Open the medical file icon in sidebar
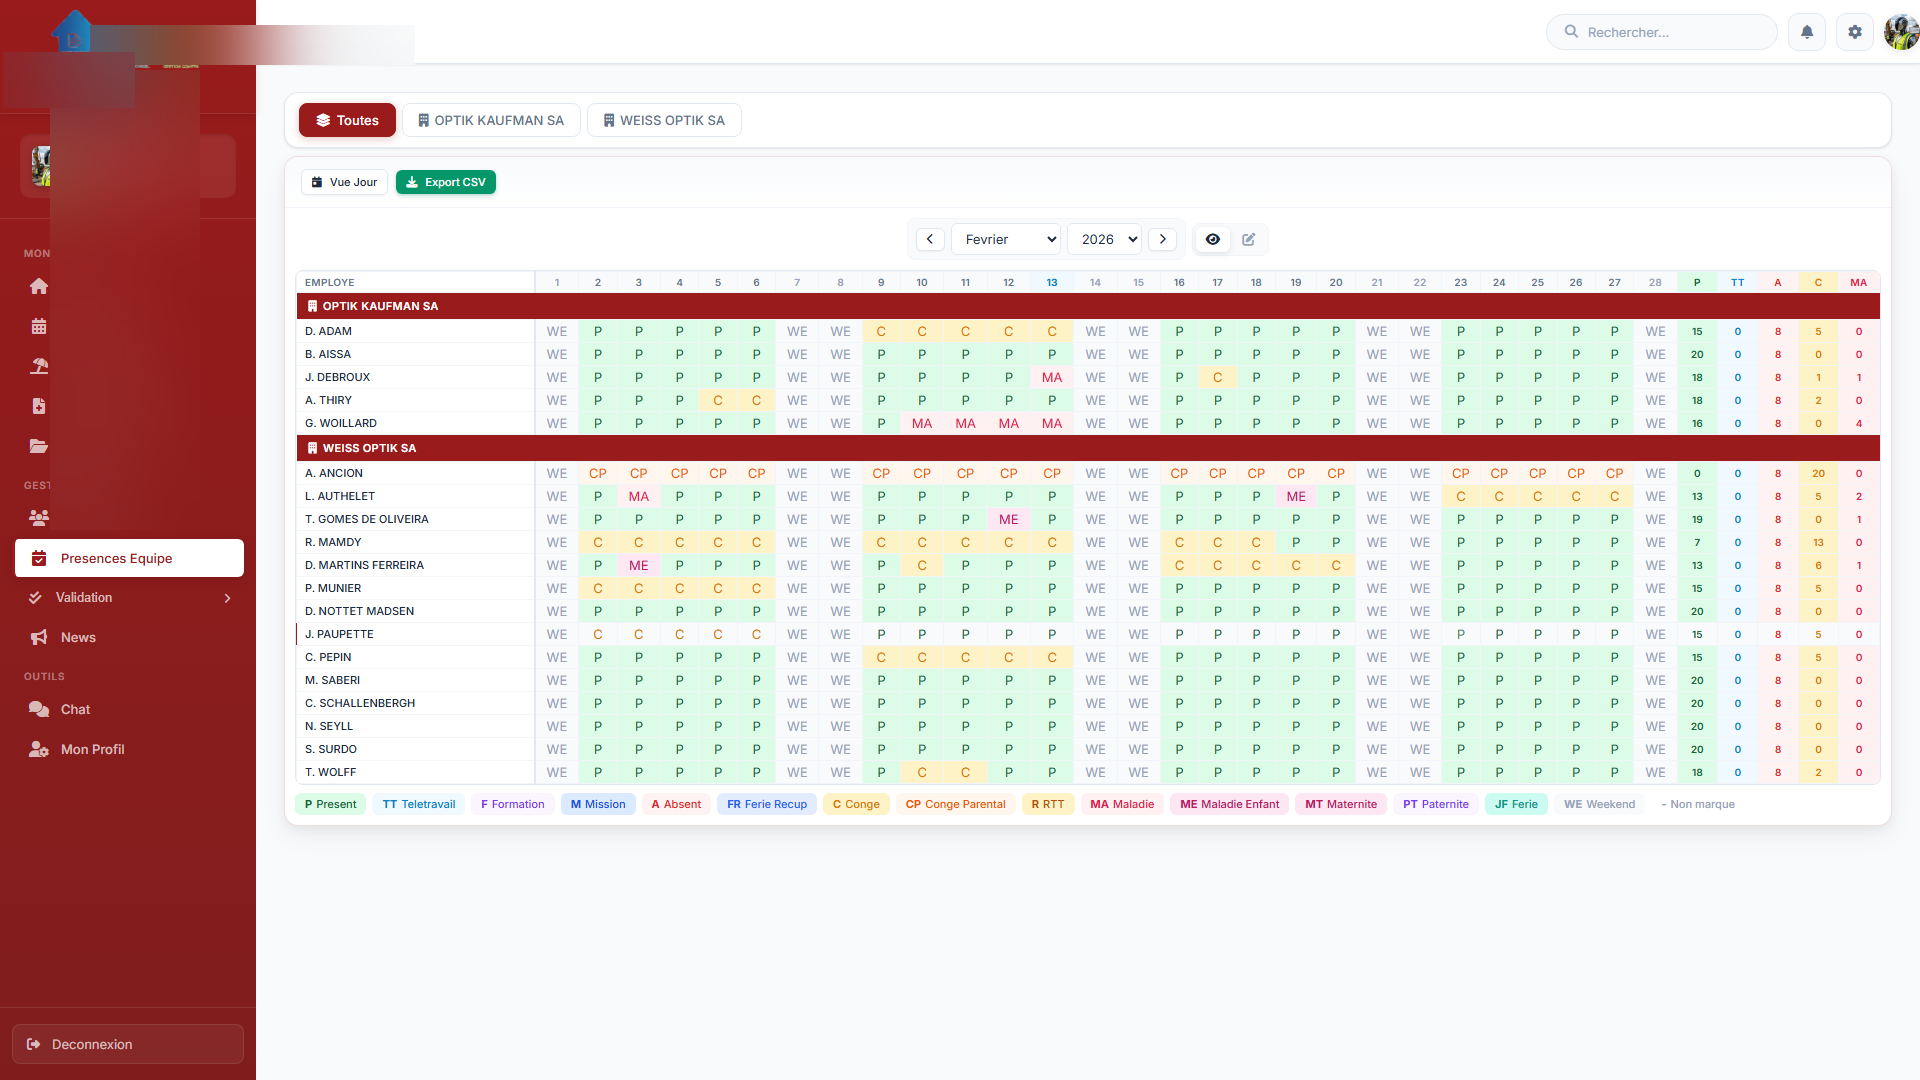 [39, 406]
